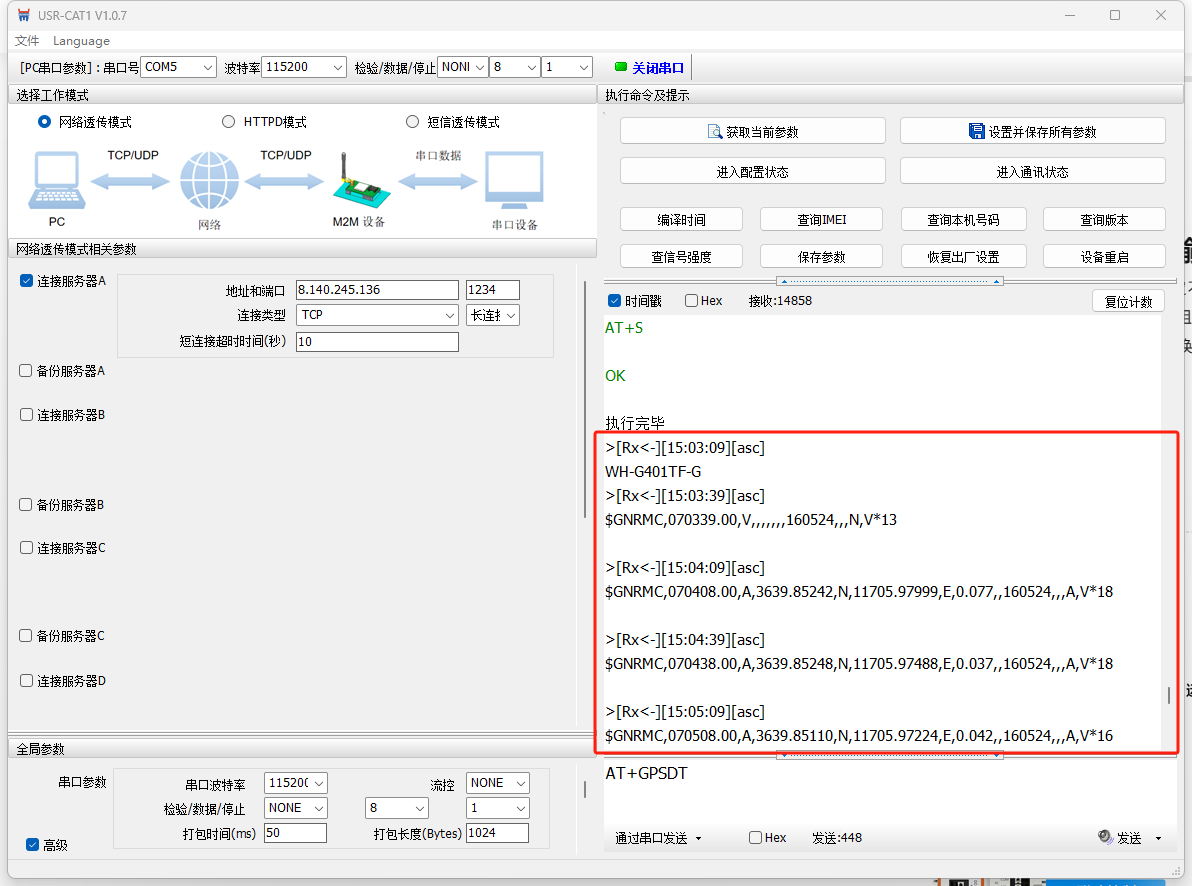Image resolution: width=1192 pixels, height=886 pixels.
Task: Click the 设置并保存所有参数 save icon button
Action: click(977, 131)
